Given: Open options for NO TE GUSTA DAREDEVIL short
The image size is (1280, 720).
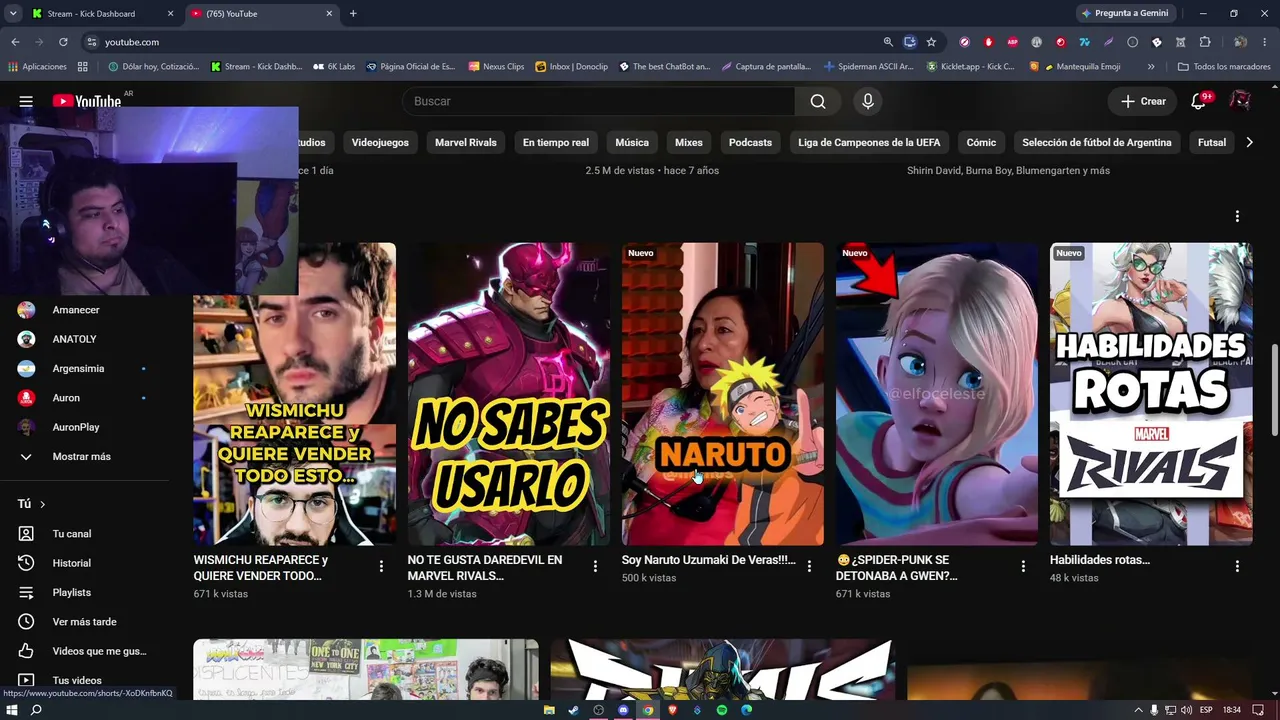Looking at the screenshot, I should coord(595,567).
